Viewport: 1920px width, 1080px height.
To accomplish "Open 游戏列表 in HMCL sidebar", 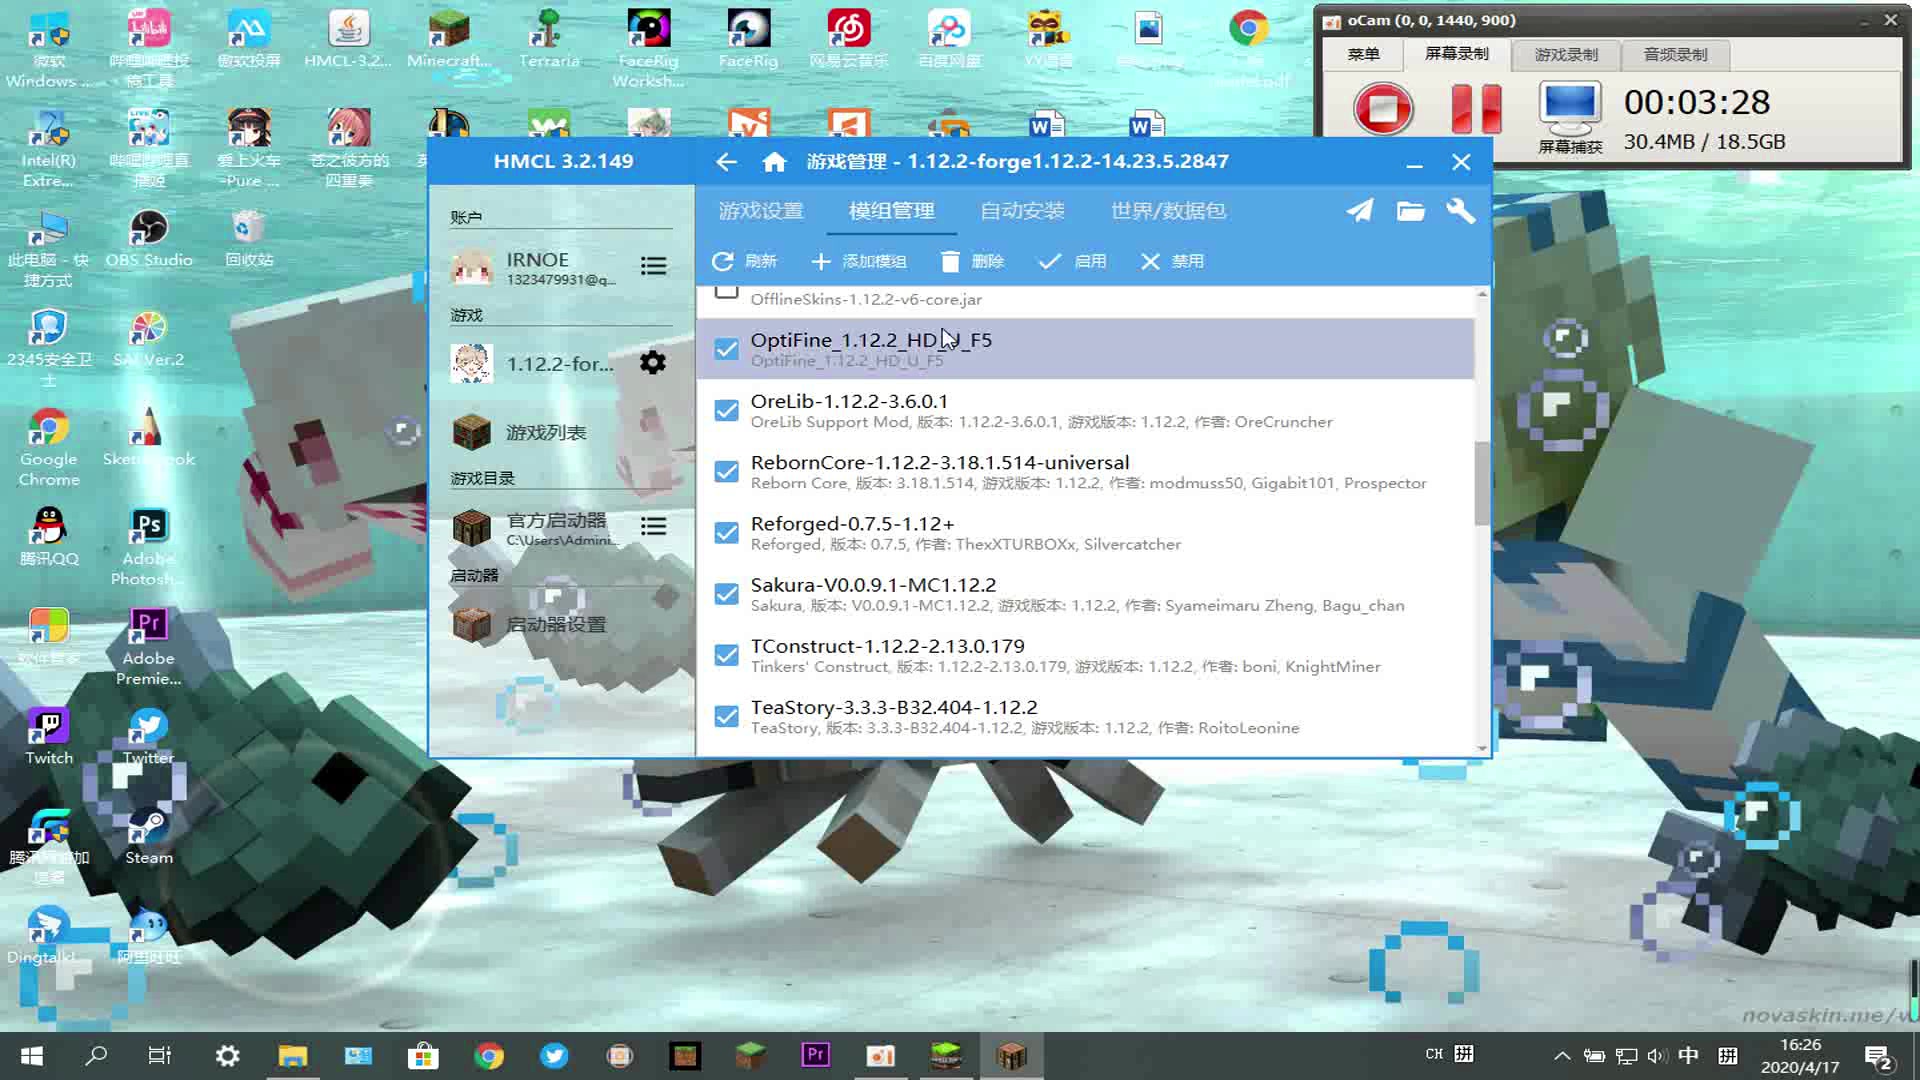I will [561, 432].
